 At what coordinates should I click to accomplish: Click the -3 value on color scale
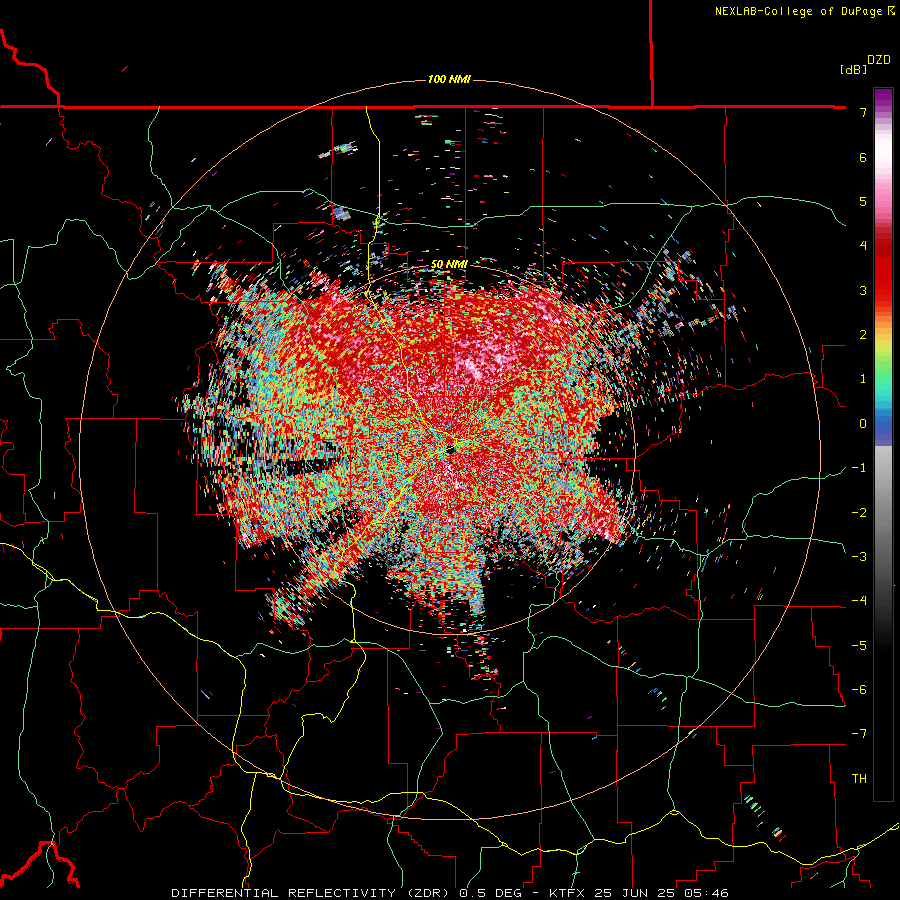(859, 557)
